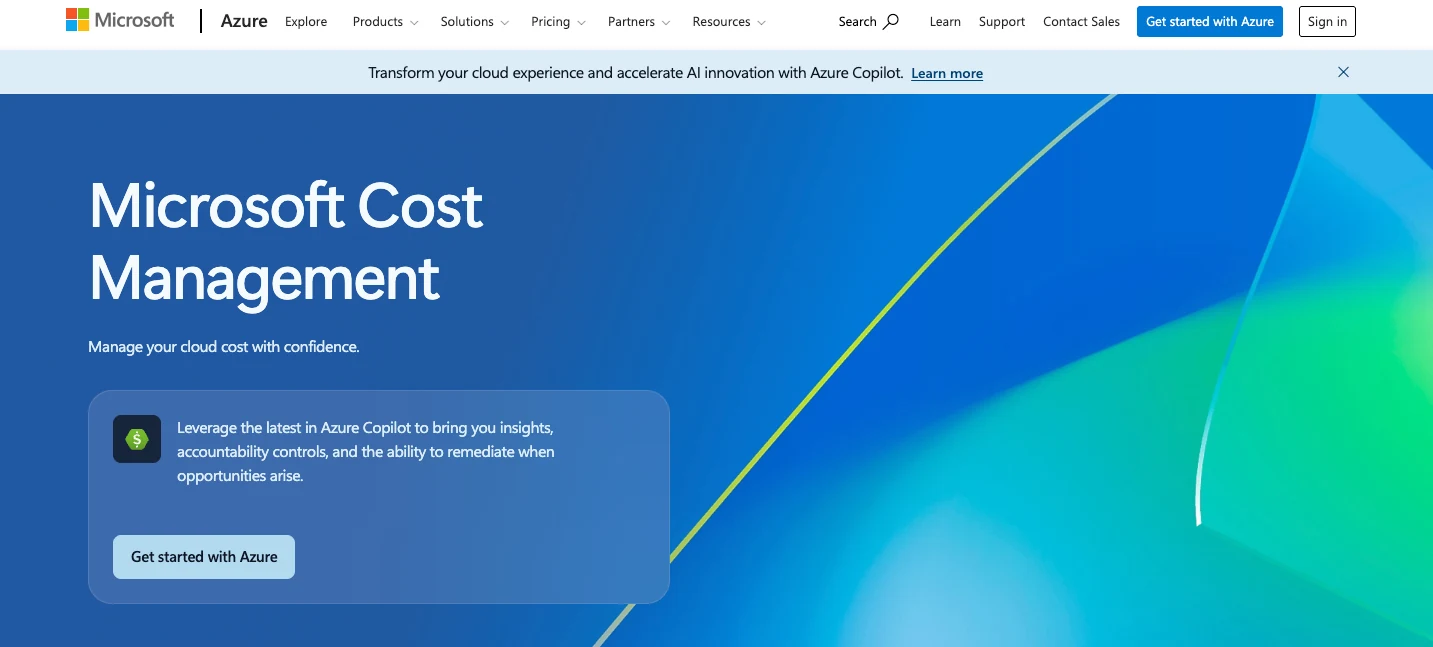Click the Search magnifier icon
The width and height of the screenshot is (1433, 647).
click(x=891, y=21)
